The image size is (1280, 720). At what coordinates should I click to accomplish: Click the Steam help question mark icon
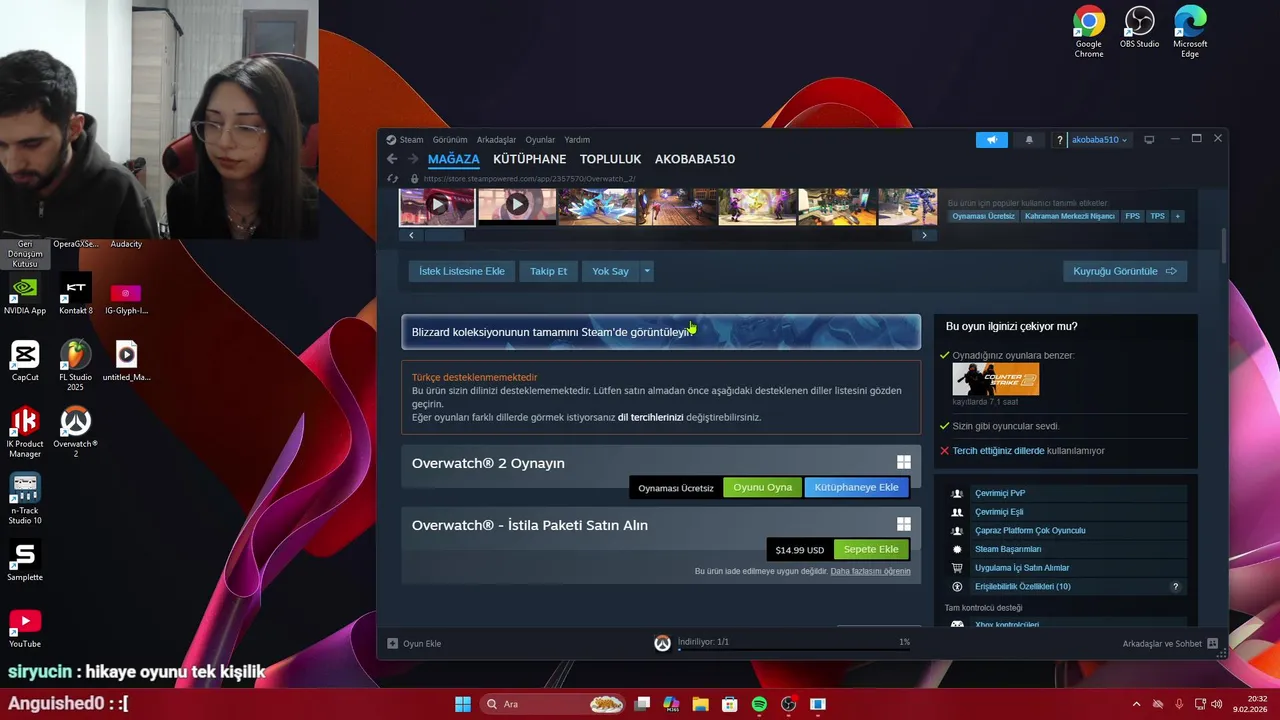(x=1060, y=140)
